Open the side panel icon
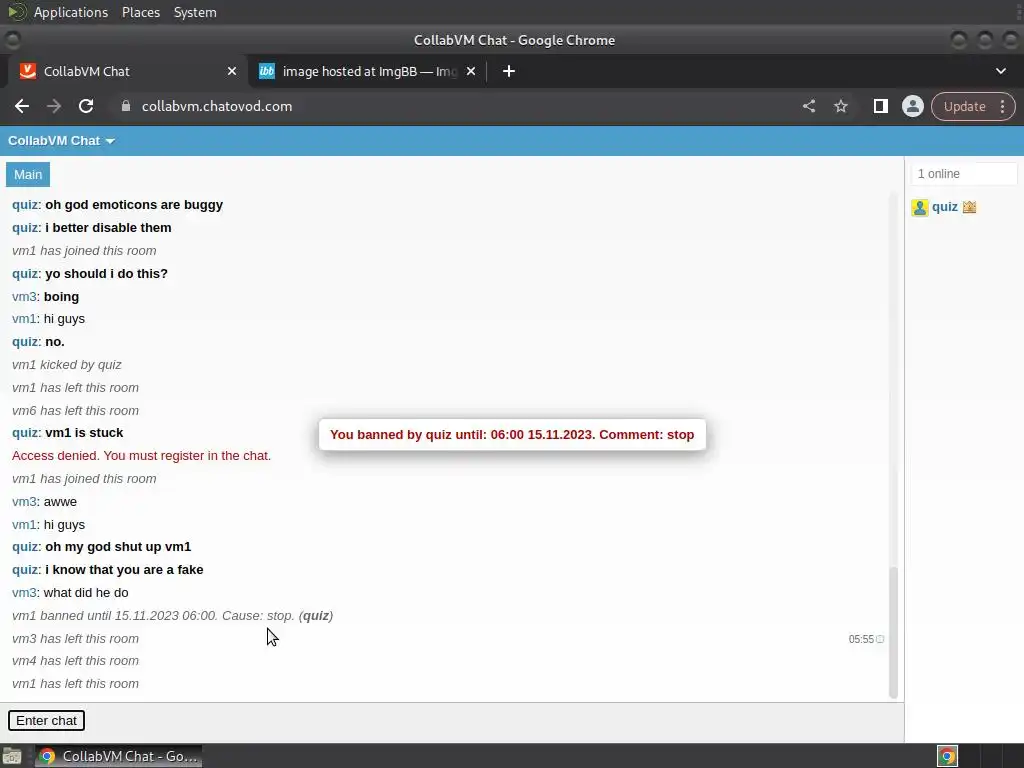The image size is (1024, 768). pos(880,106)
